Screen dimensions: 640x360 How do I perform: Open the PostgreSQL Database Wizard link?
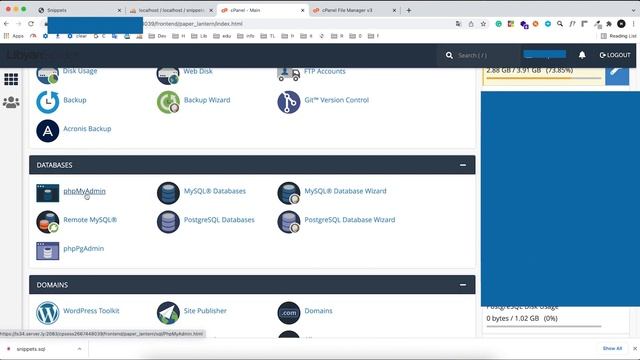click(x=350, y=220)
